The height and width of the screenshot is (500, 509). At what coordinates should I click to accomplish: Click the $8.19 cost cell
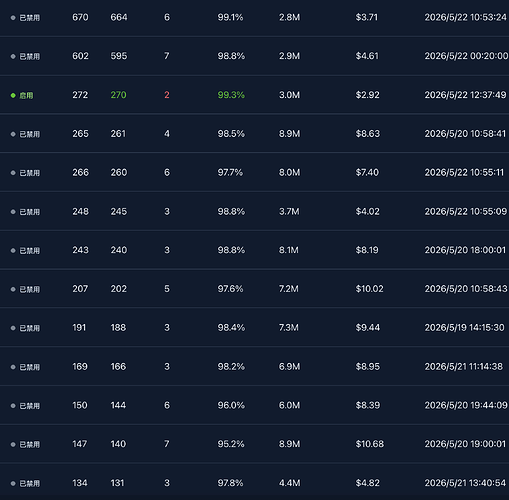(x=367, y=250)
